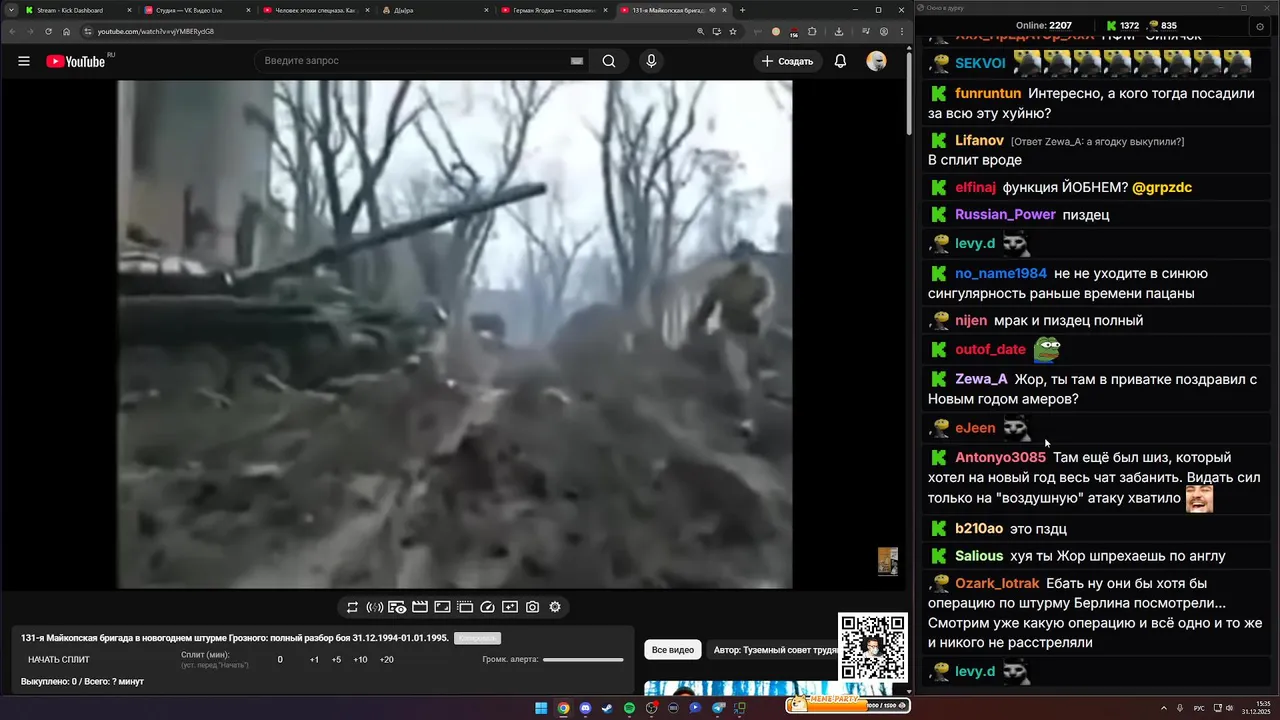Click the split minutes value field showing 0
The height and width of the screenshot is (720, 1280).
[x=280, y=660]
